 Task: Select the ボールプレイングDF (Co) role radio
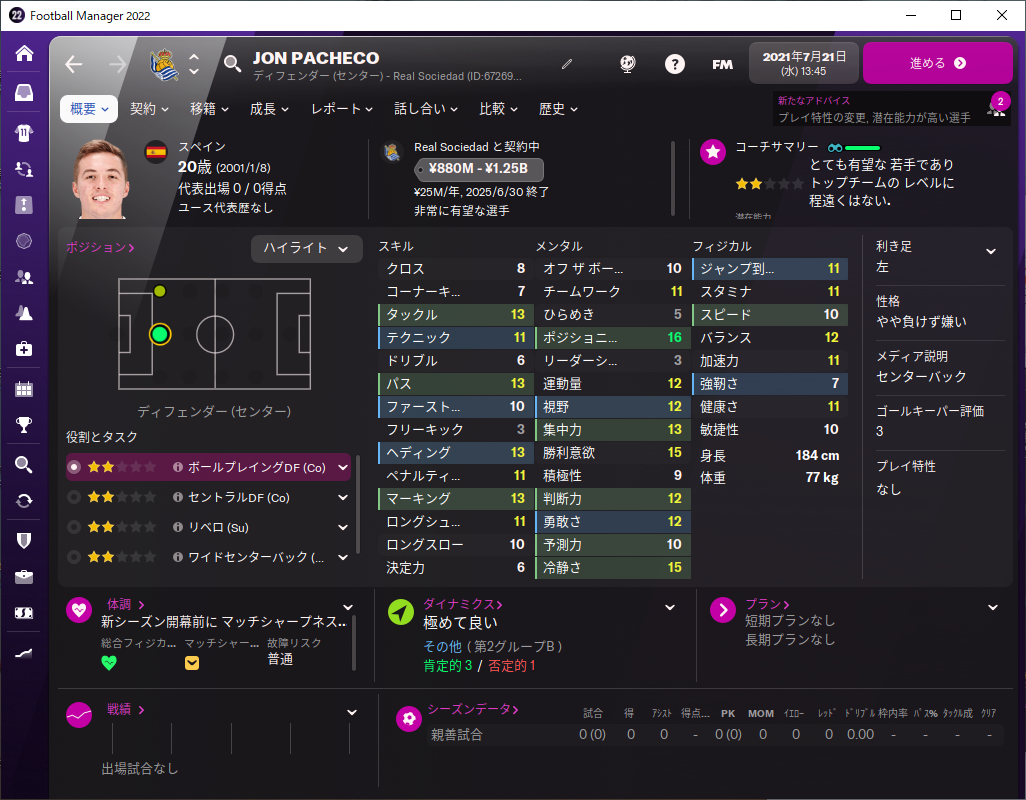coord(74,467)
